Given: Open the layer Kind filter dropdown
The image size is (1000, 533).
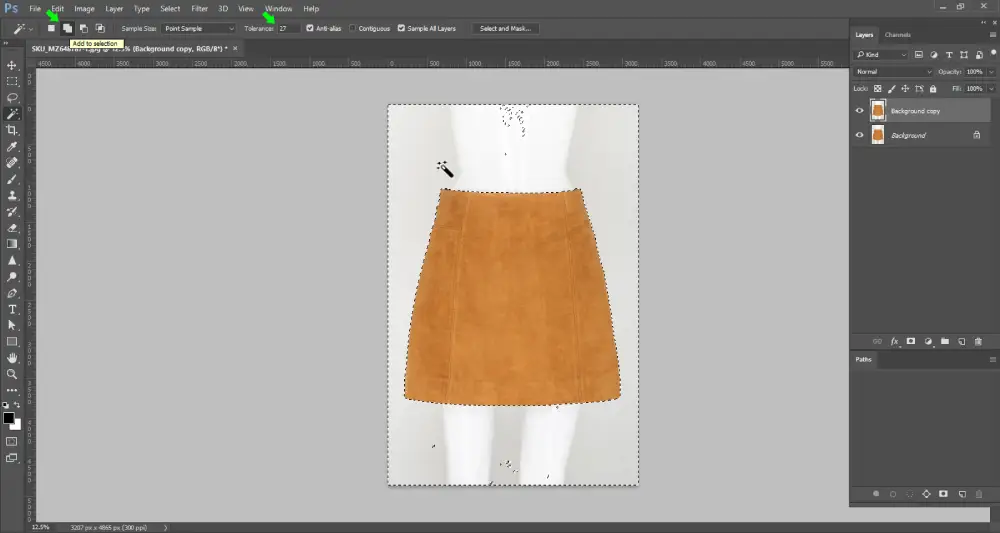Looking at the screenshot, I should pyautogui.click(x=881, y=55).
